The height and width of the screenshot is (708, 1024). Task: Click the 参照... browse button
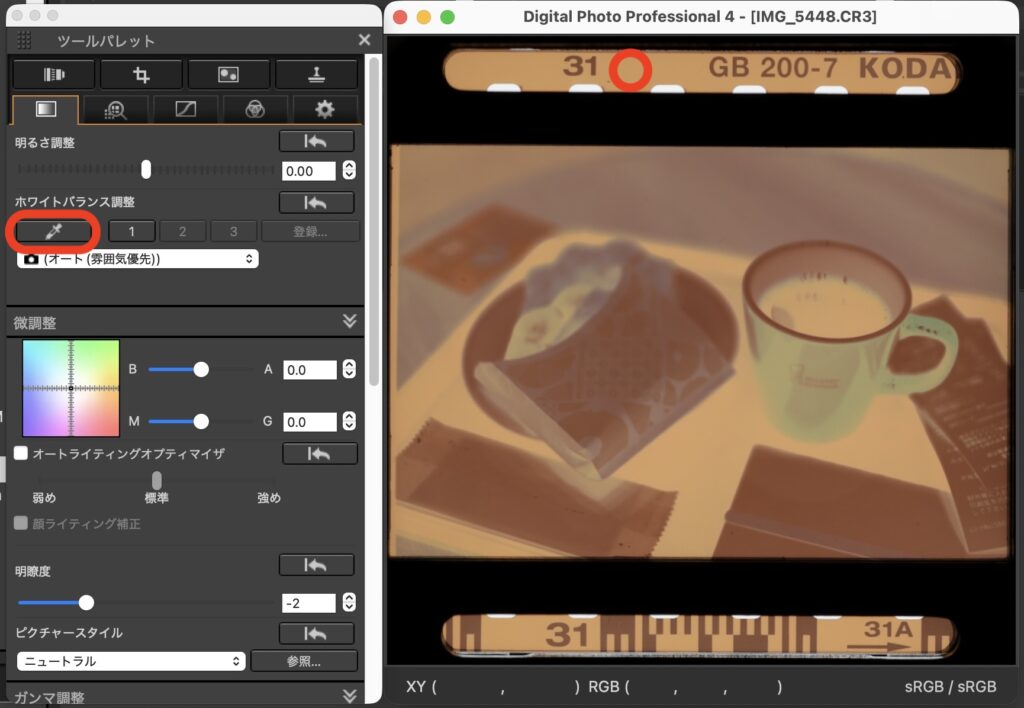[x=304, y=661]
